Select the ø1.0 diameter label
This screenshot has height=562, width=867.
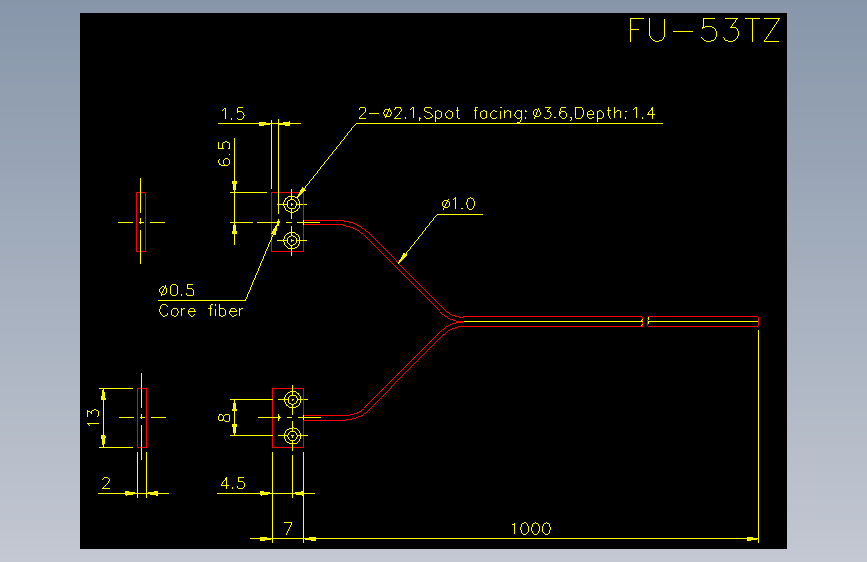coord(458,204)
